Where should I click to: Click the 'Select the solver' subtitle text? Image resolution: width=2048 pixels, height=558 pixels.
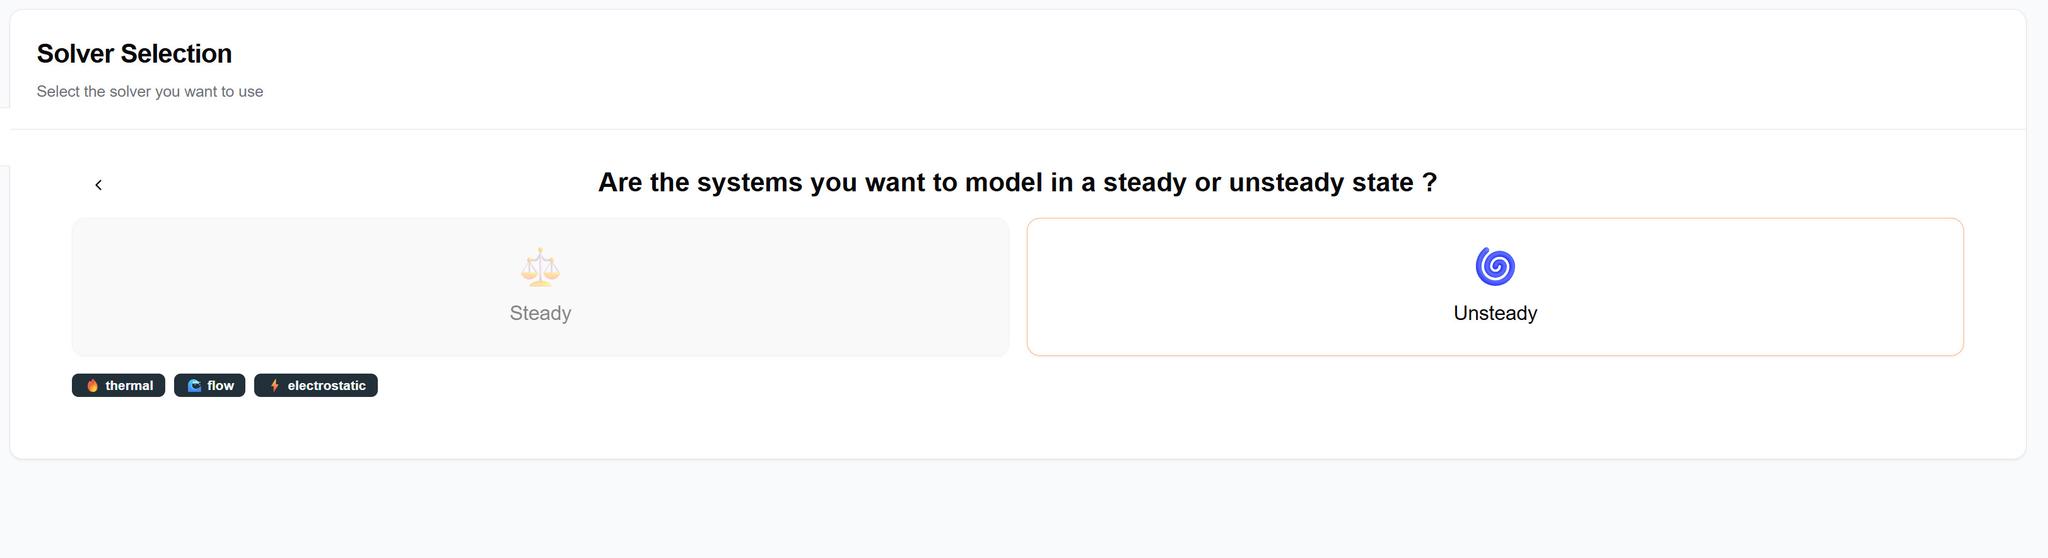[x=150, y=92]
